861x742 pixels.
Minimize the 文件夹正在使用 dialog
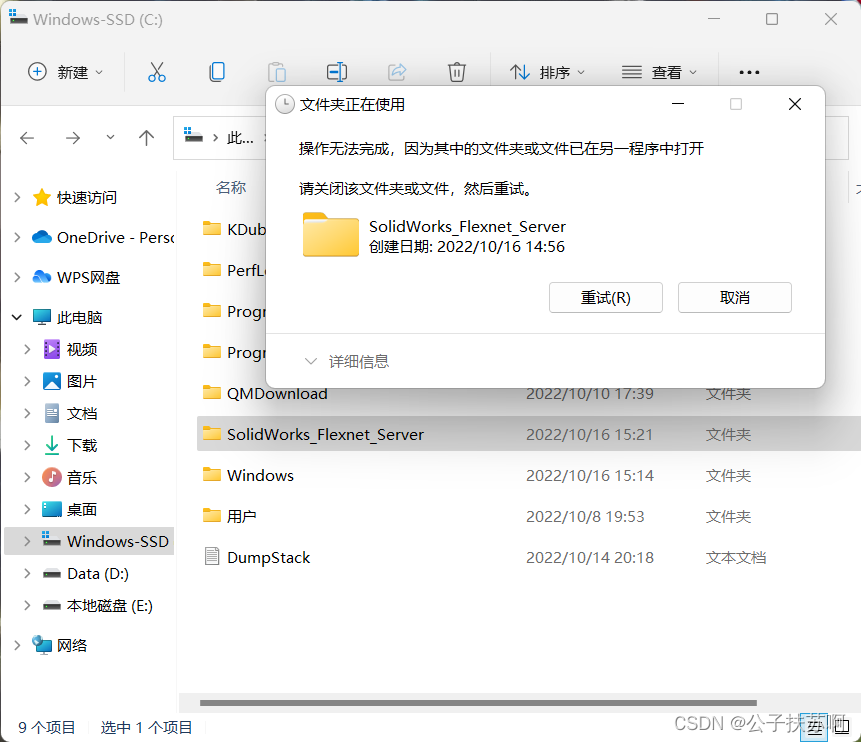tap(678, 104)
